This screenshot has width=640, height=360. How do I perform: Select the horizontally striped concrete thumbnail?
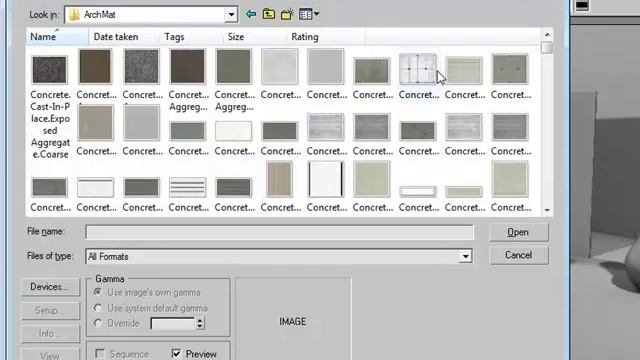click(x=188, y=188)
